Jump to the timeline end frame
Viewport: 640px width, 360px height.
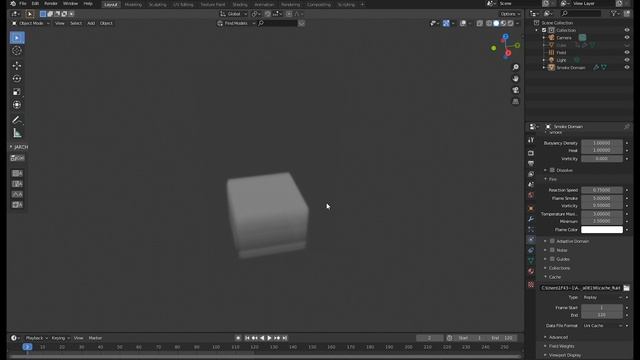285,338
